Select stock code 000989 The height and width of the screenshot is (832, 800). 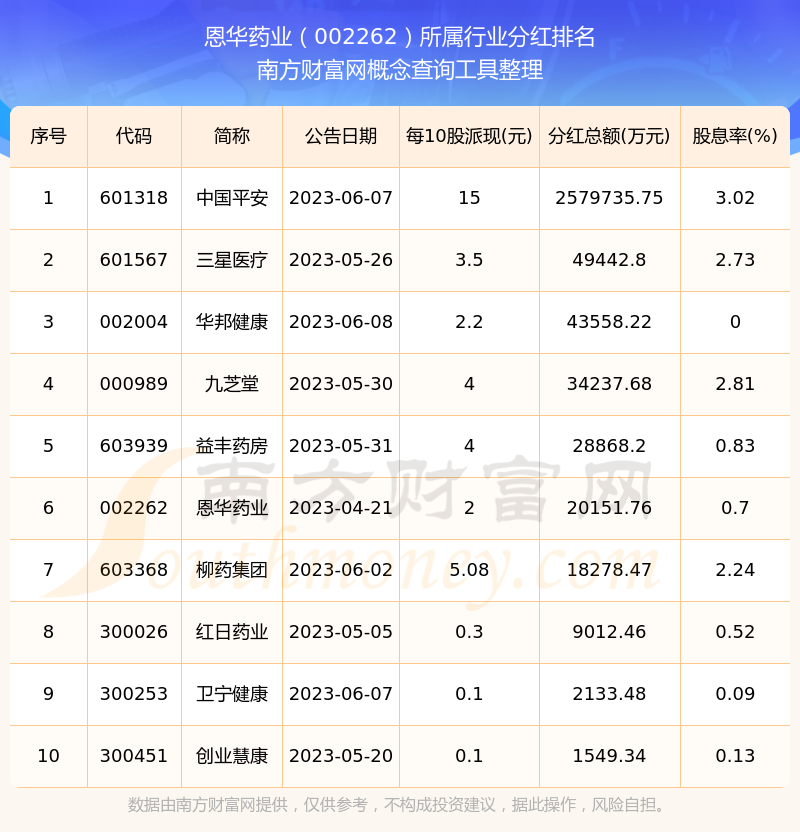click(x=134, y=384)
